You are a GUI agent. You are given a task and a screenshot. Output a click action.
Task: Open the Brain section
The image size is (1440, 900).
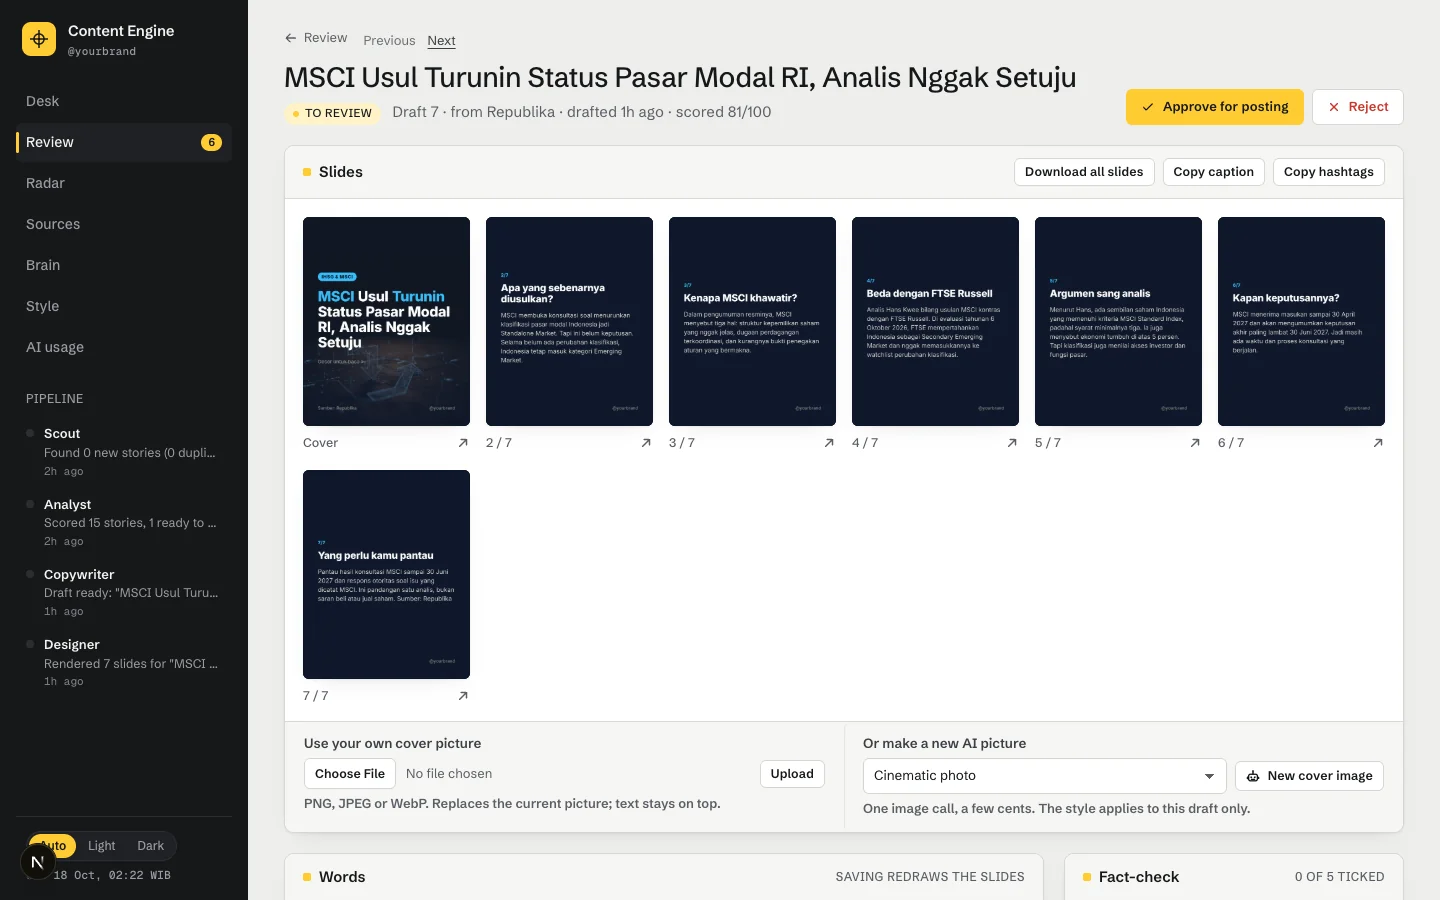(x=124, y=265)
